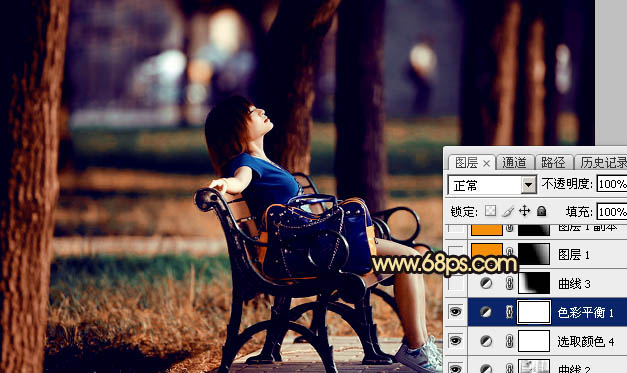Select the 图层 1 副本 layer mask thumbnail

pyautogui.click(x=534, y=230)
